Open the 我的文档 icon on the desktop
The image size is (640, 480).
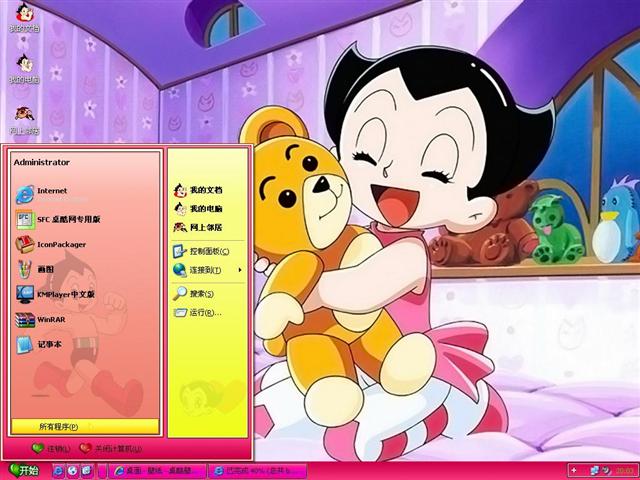(x=24, y=18)
